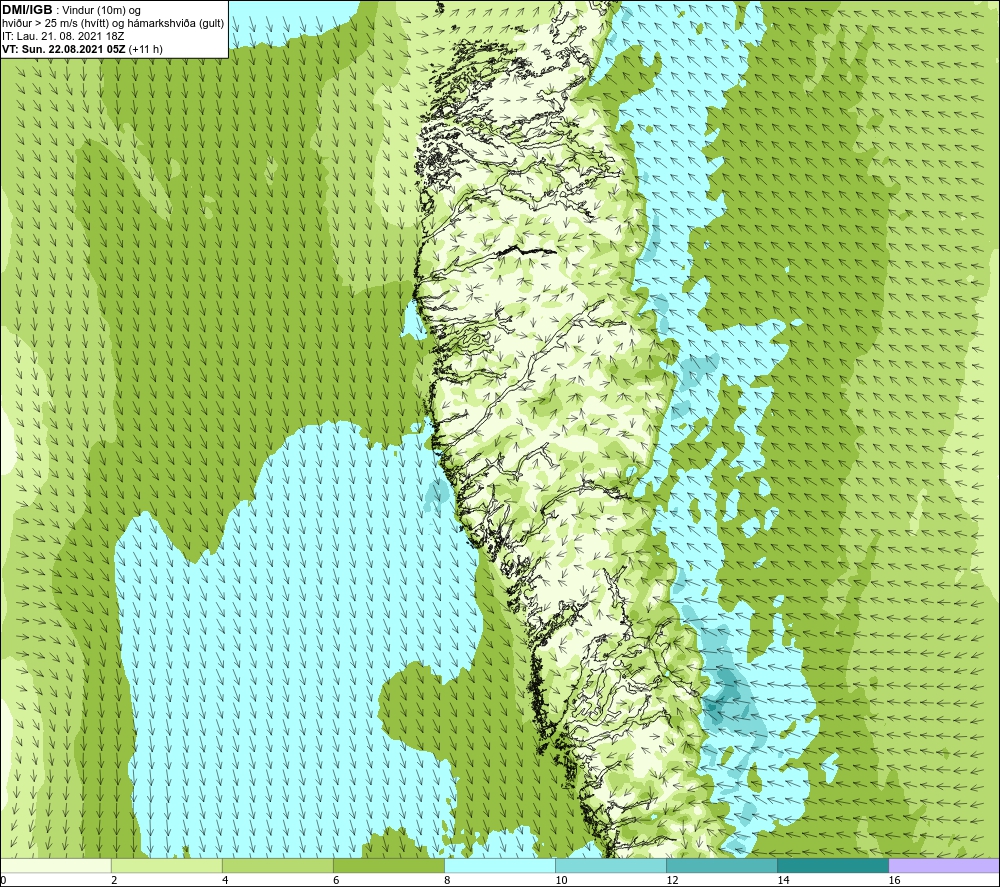1000x887 pixels.
Task: Click the scale label '2'
Action: click(x=114, y=881)
